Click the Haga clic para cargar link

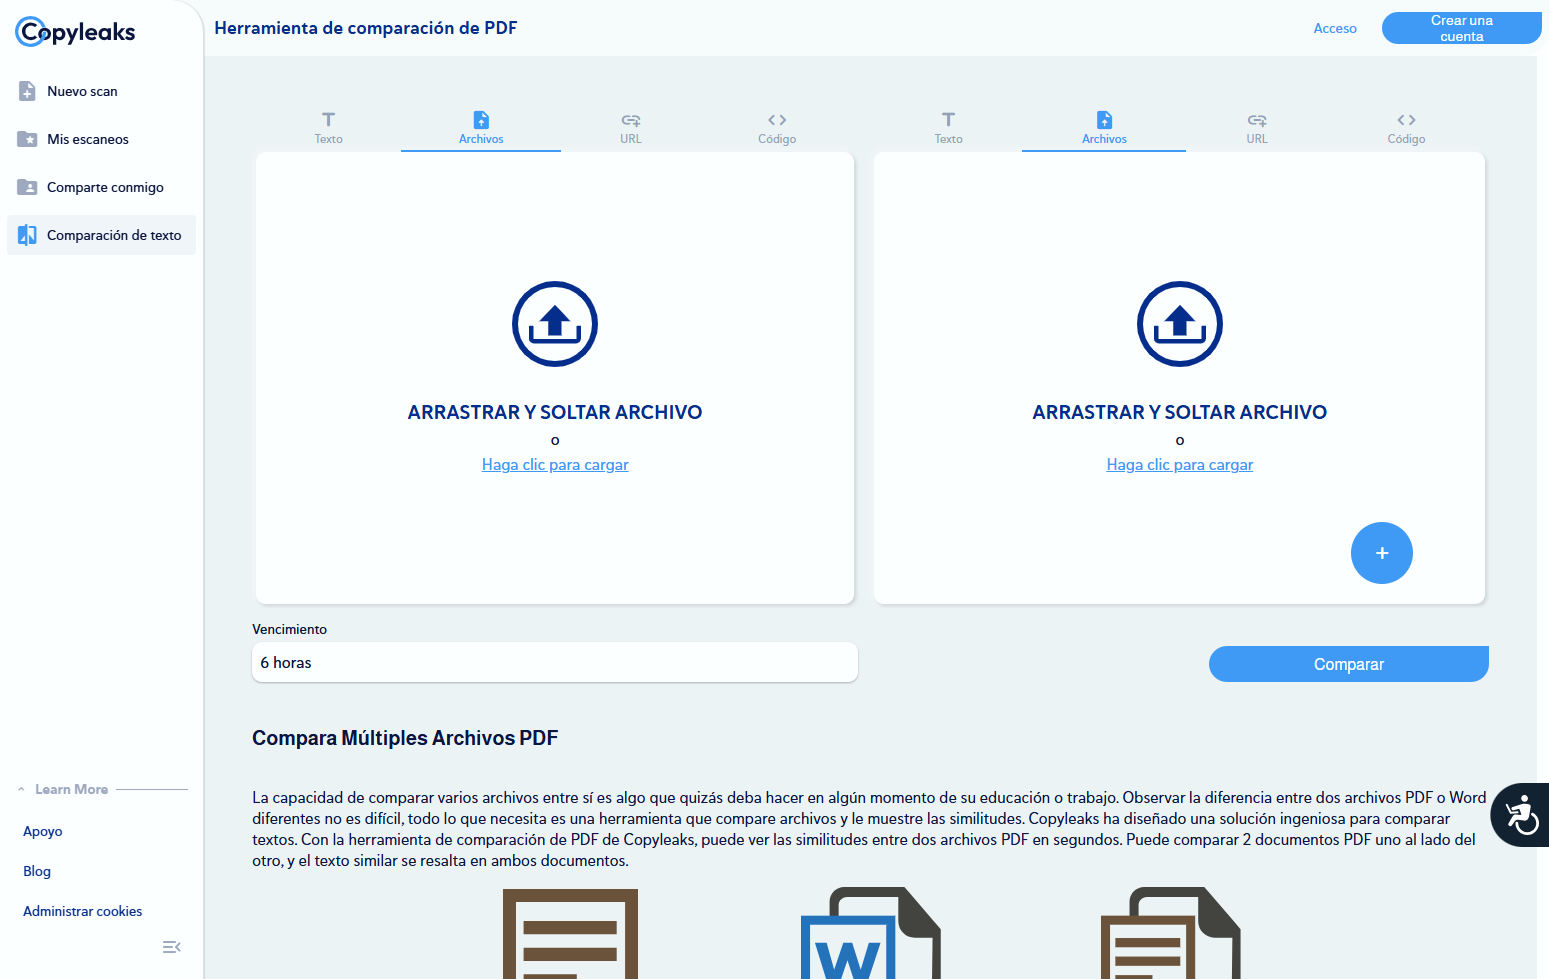555,464
